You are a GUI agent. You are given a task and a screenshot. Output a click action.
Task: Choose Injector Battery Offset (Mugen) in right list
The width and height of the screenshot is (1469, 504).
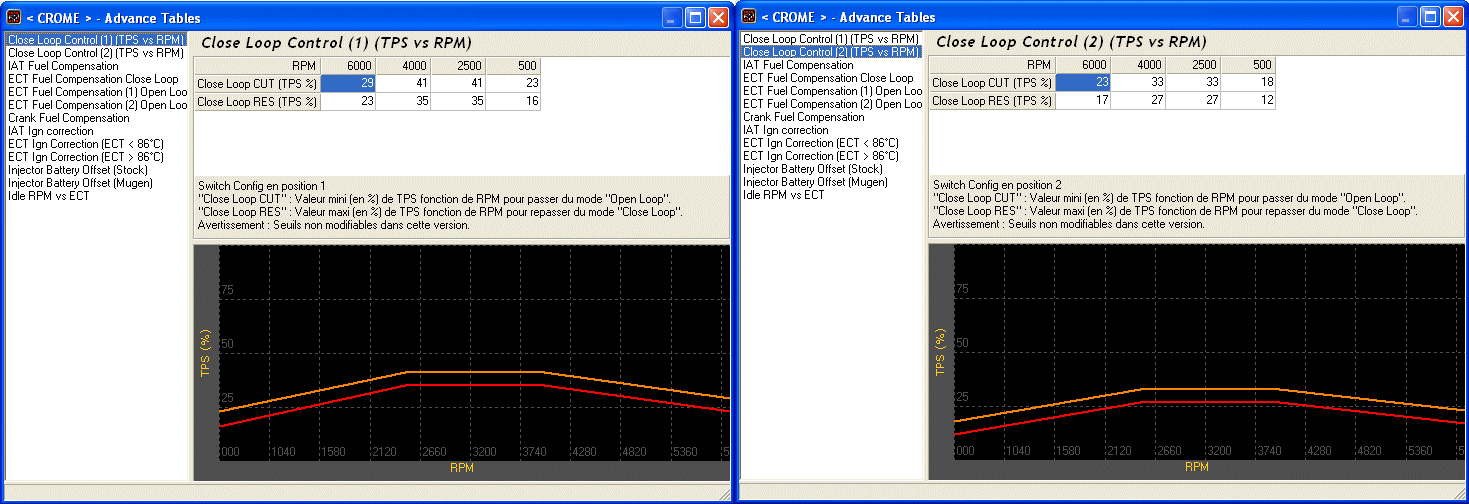(x=817, y=182)
